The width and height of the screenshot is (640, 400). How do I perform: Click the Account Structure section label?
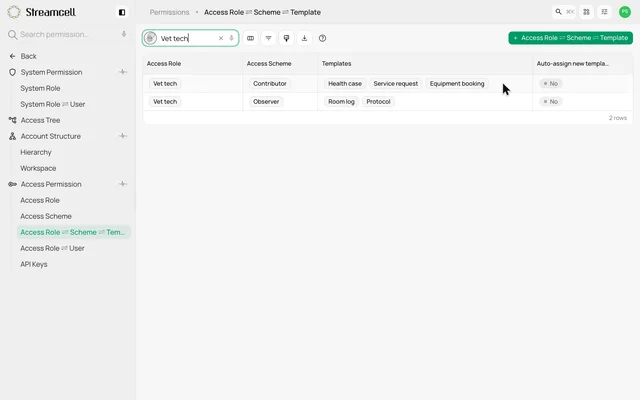[x=51, y=136]
